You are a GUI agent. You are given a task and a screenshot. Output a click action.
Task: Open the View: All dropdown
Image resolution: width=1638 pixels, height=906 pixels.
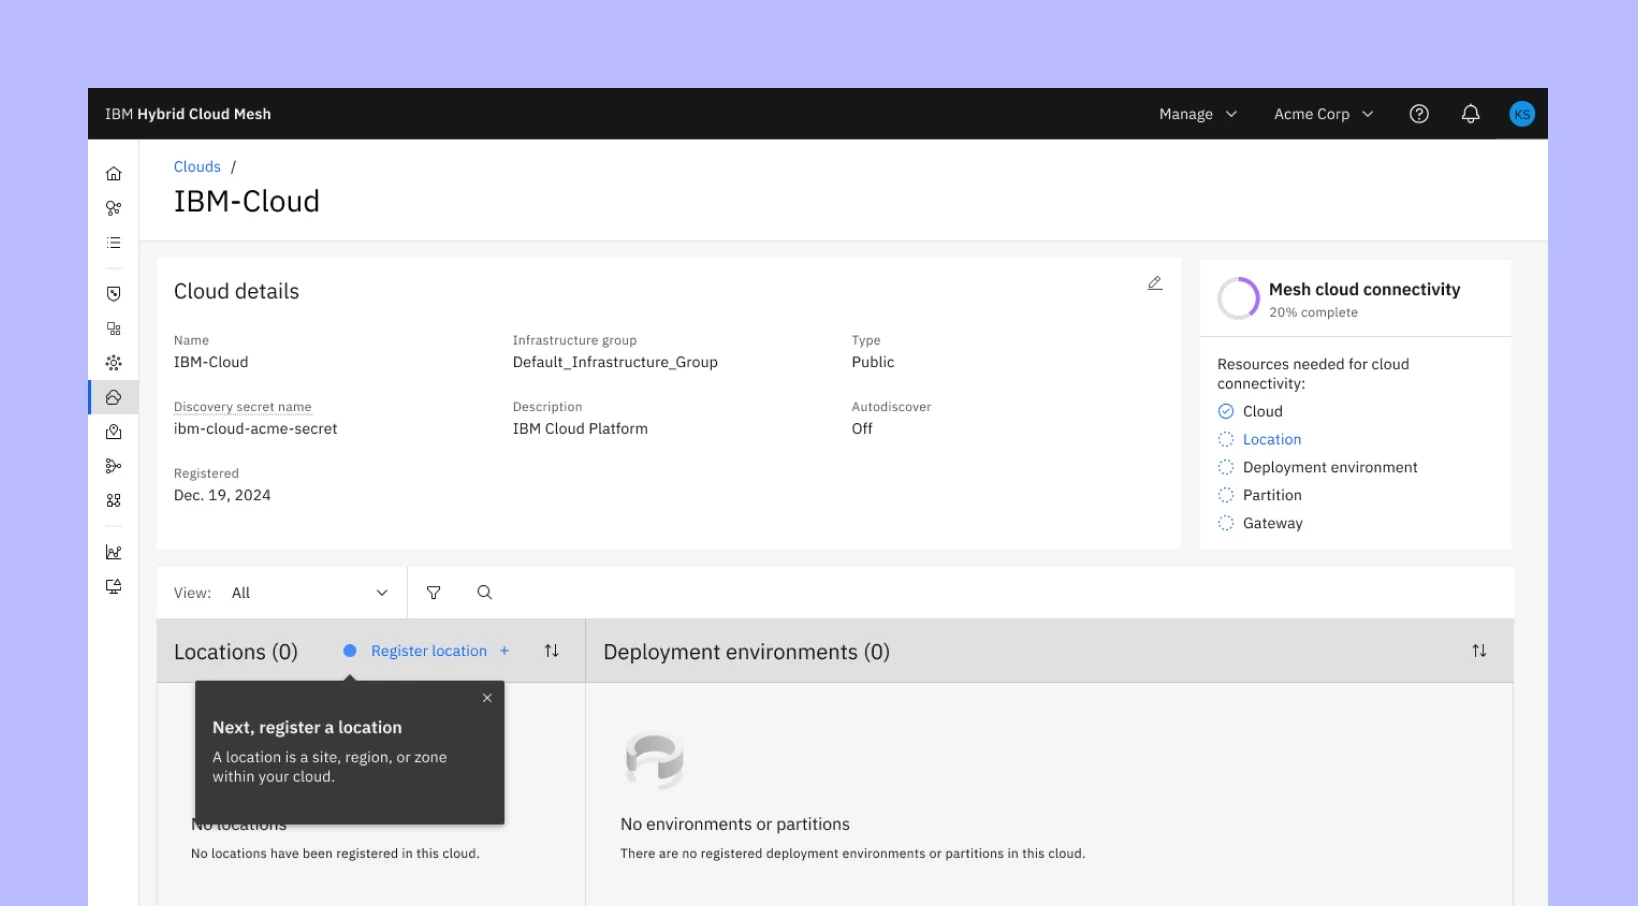282,593
